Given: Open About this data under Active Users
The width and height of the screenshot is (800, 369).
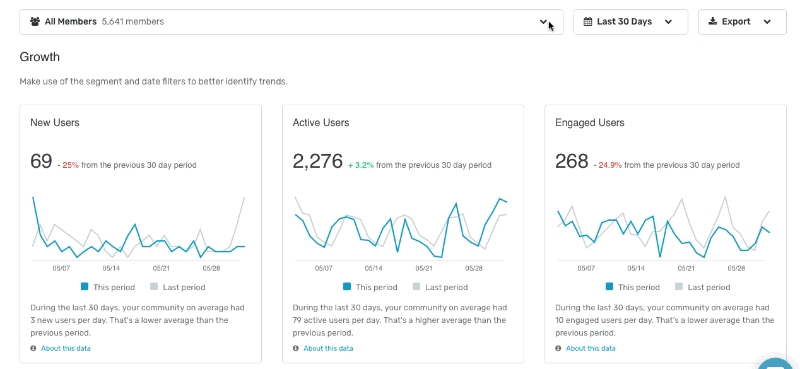Looking at the screenshot, I should pyautogui.click(x=328, y=349).
